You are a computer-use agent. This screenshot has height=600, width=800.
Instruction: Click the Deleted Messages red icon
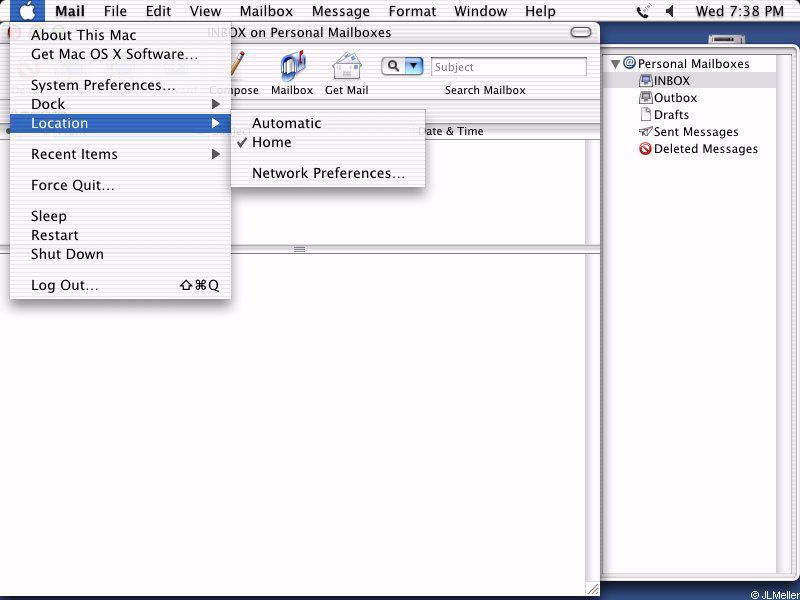pos(646,149)
